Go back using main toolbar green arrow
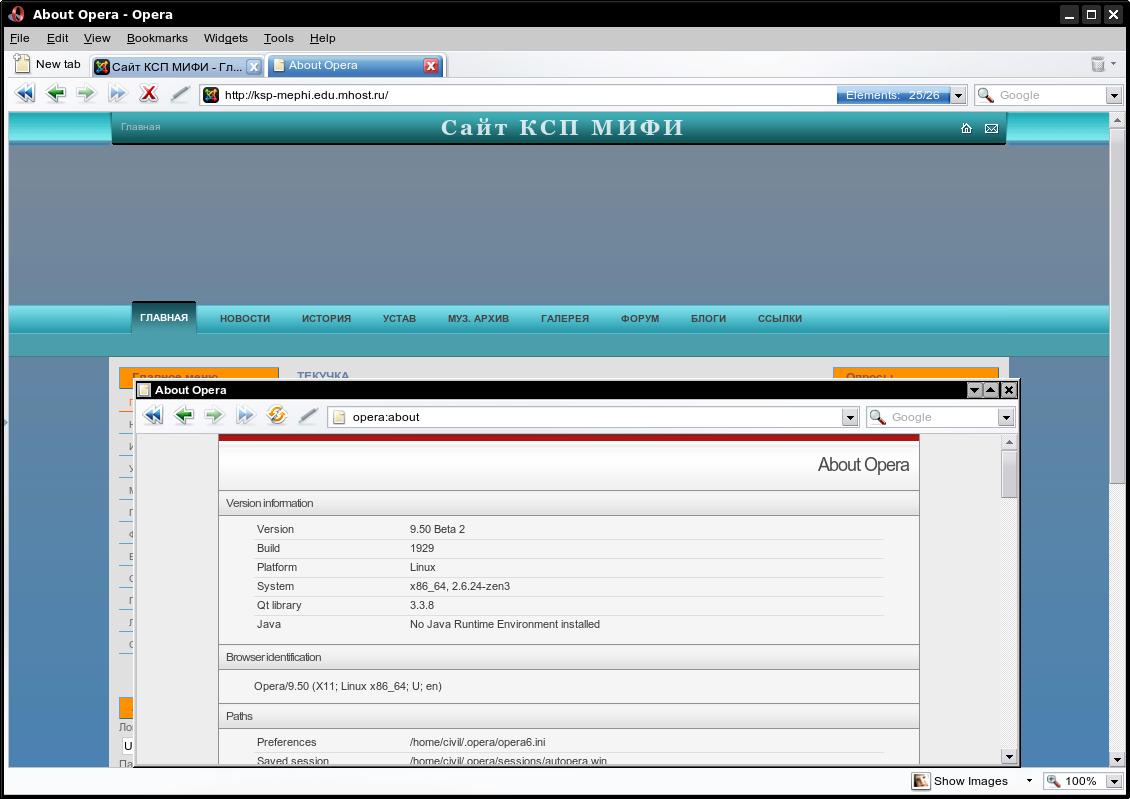Viewport: 1130px width, 799px height. pos(55,94)
